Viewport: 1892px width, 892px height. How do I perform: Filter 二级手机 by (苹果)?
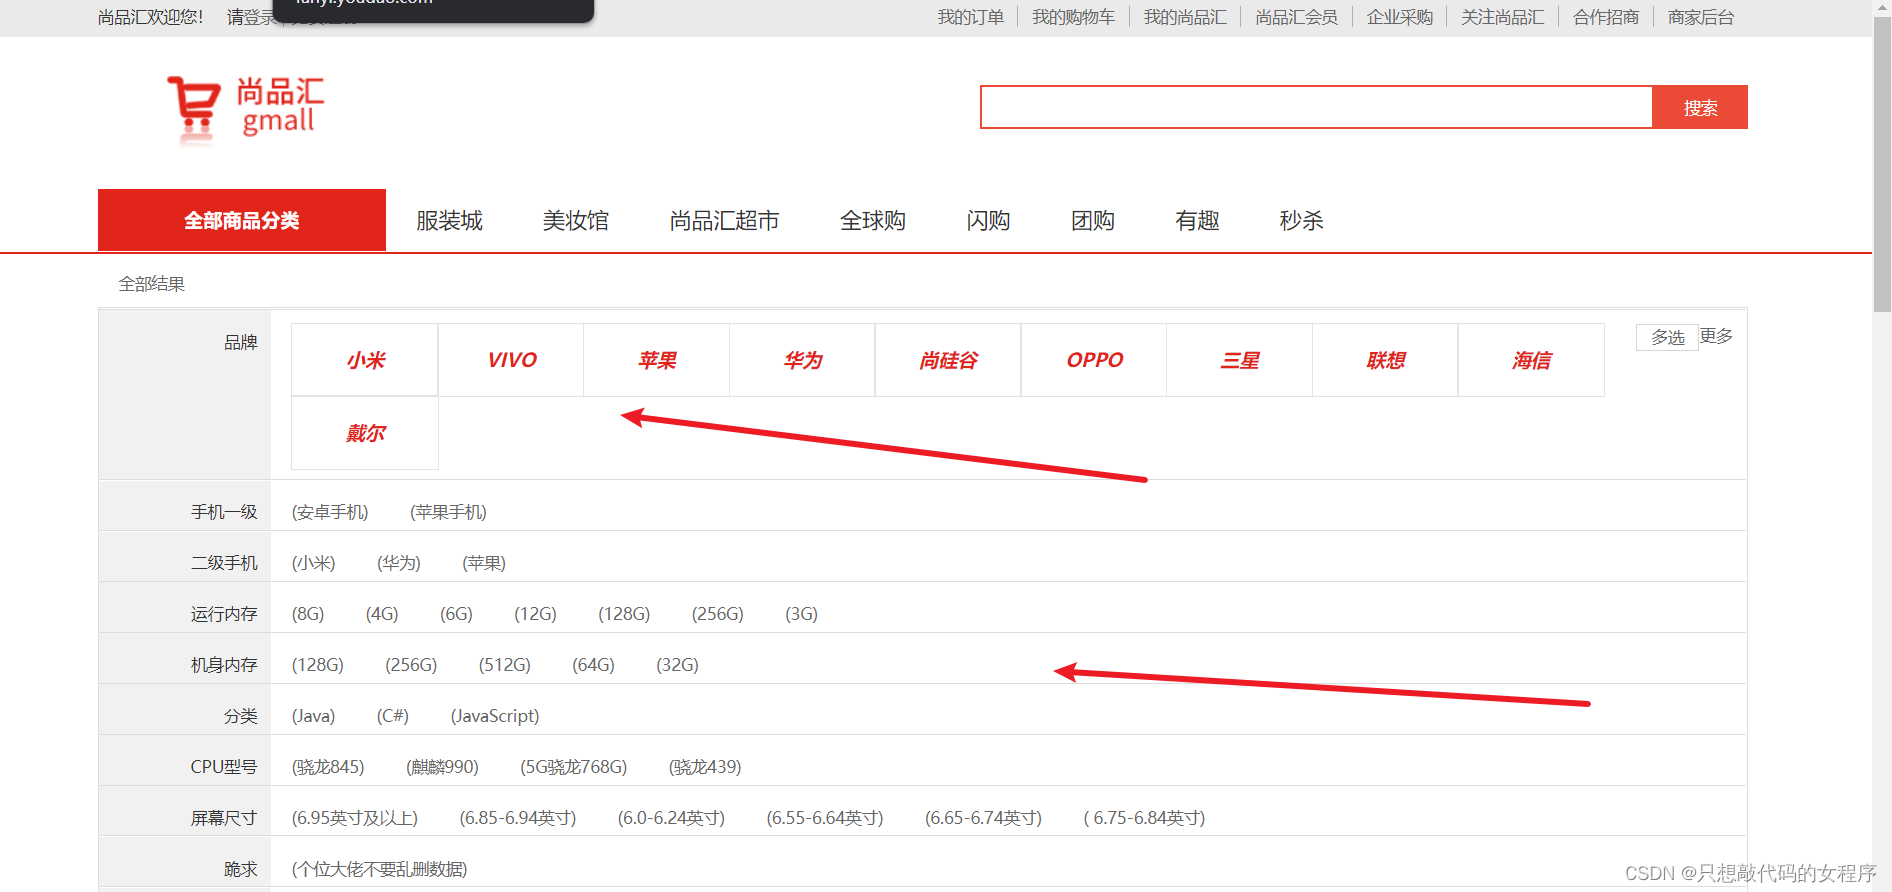point(484,563)
